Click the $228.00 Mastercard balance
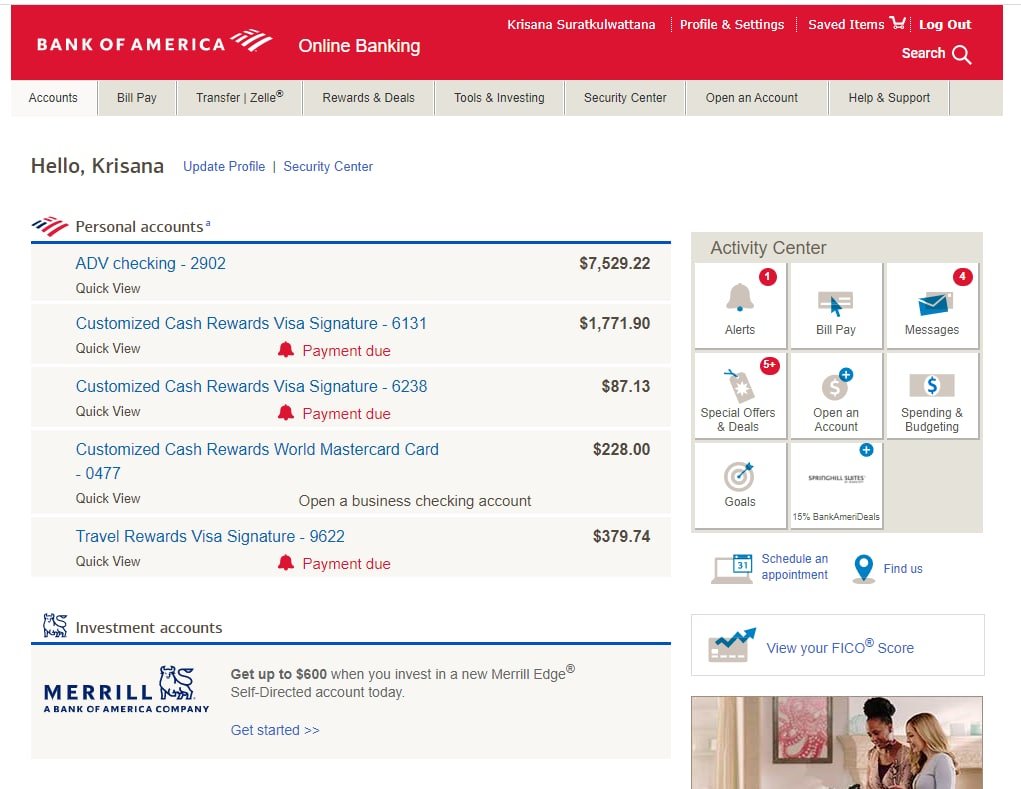The image size is (1021, 789). [621, 449]
